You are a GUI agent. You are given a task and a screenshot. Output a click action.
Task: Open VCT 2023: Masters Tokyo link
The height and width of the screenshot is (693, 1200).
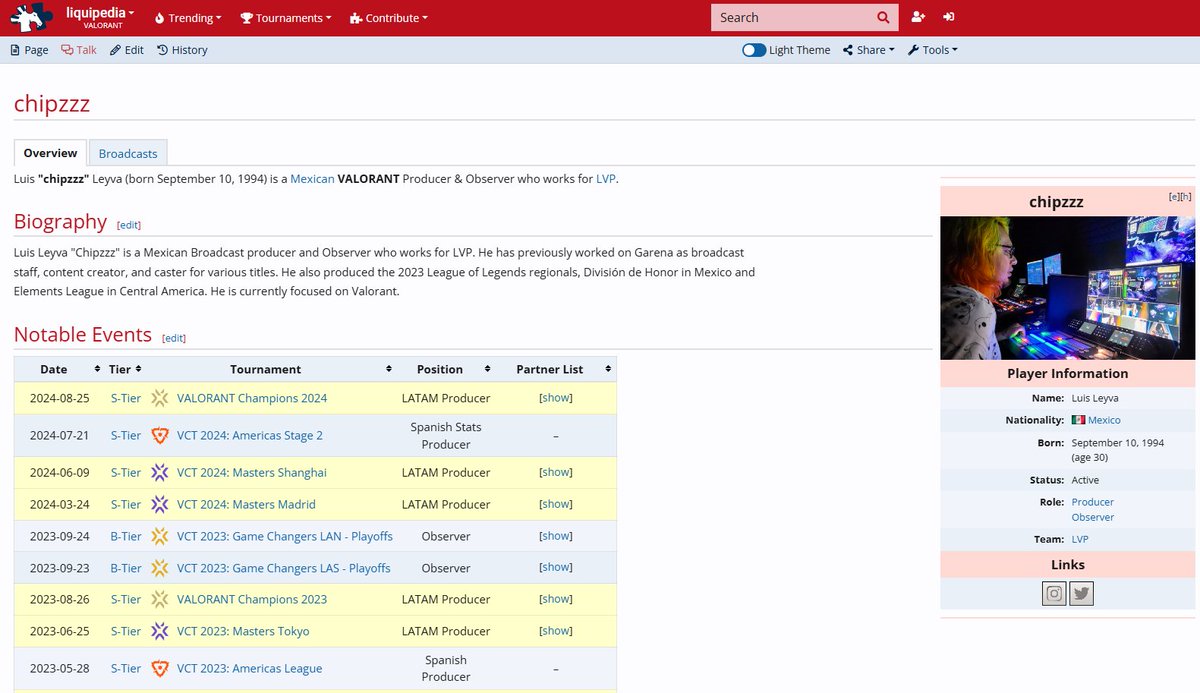pyautogui.click(x=243, y=631)
